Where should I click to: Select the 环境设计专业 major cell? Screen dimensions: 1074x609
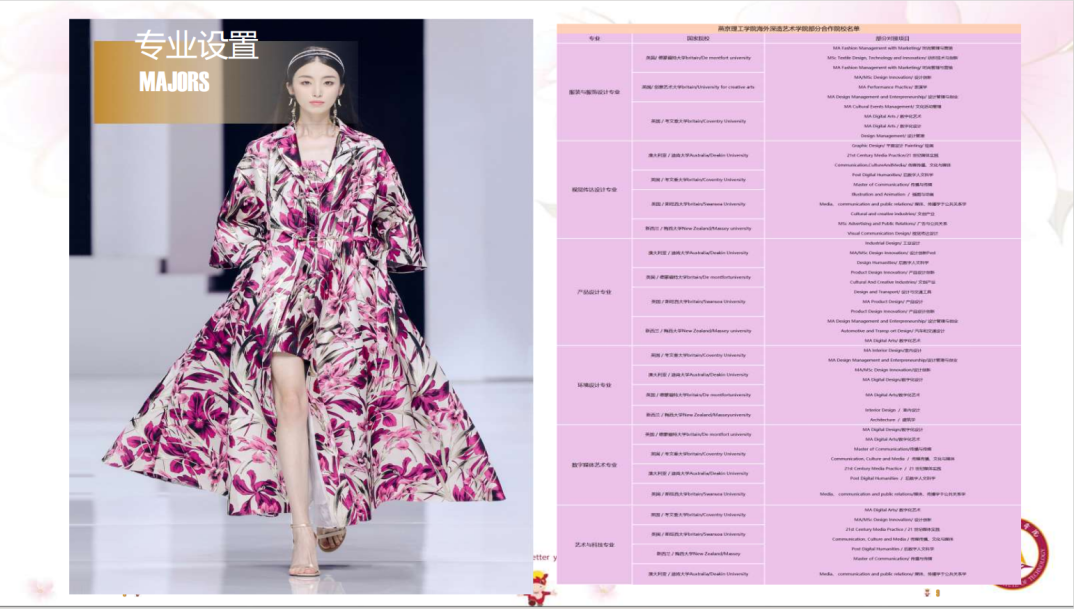(594, 385)
